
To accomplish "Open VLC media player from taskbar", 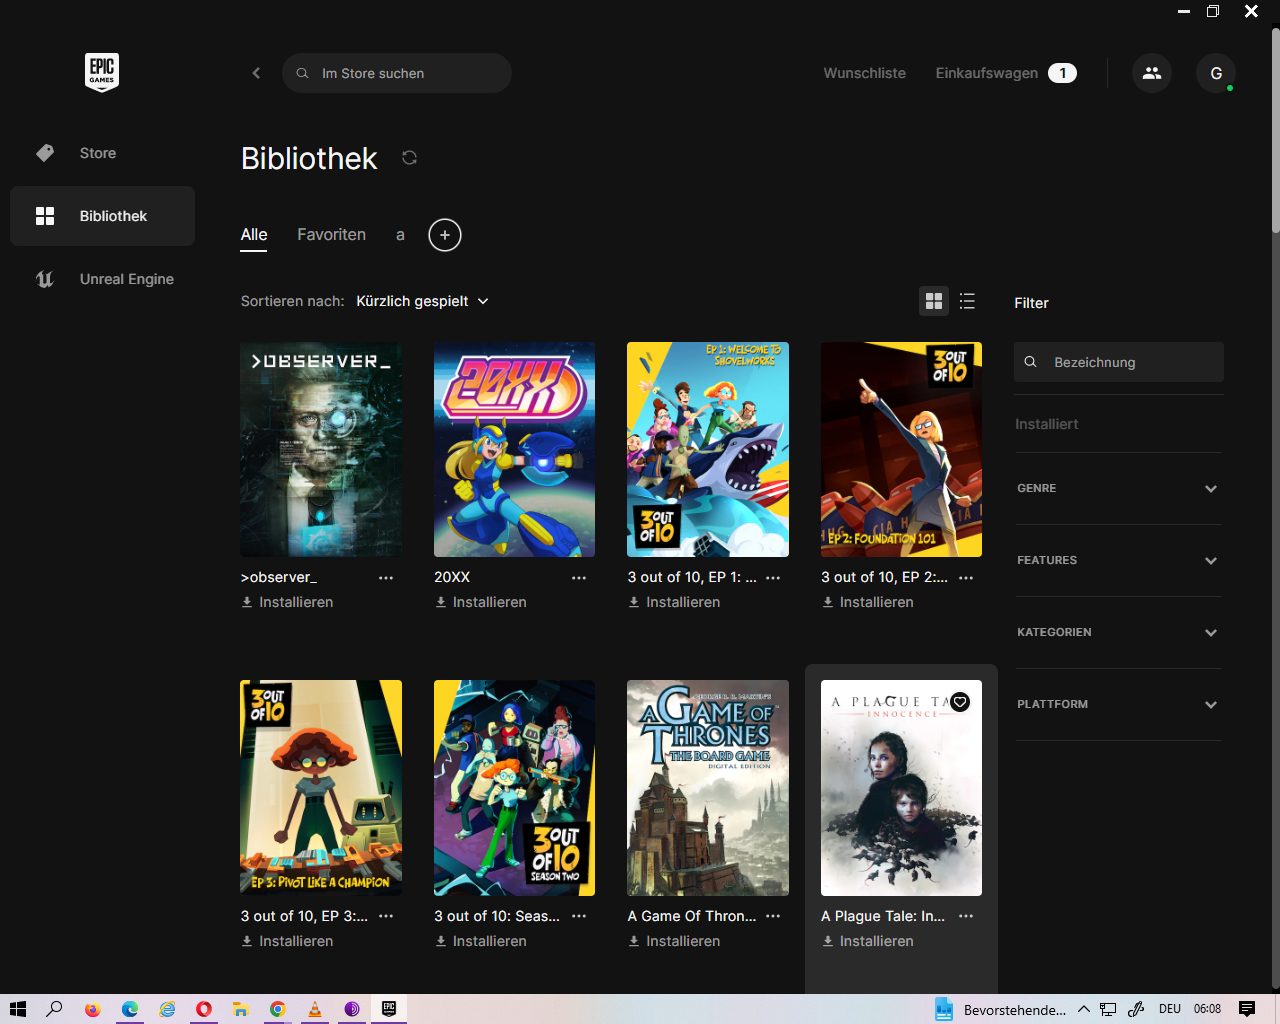I will (314, 1009).
